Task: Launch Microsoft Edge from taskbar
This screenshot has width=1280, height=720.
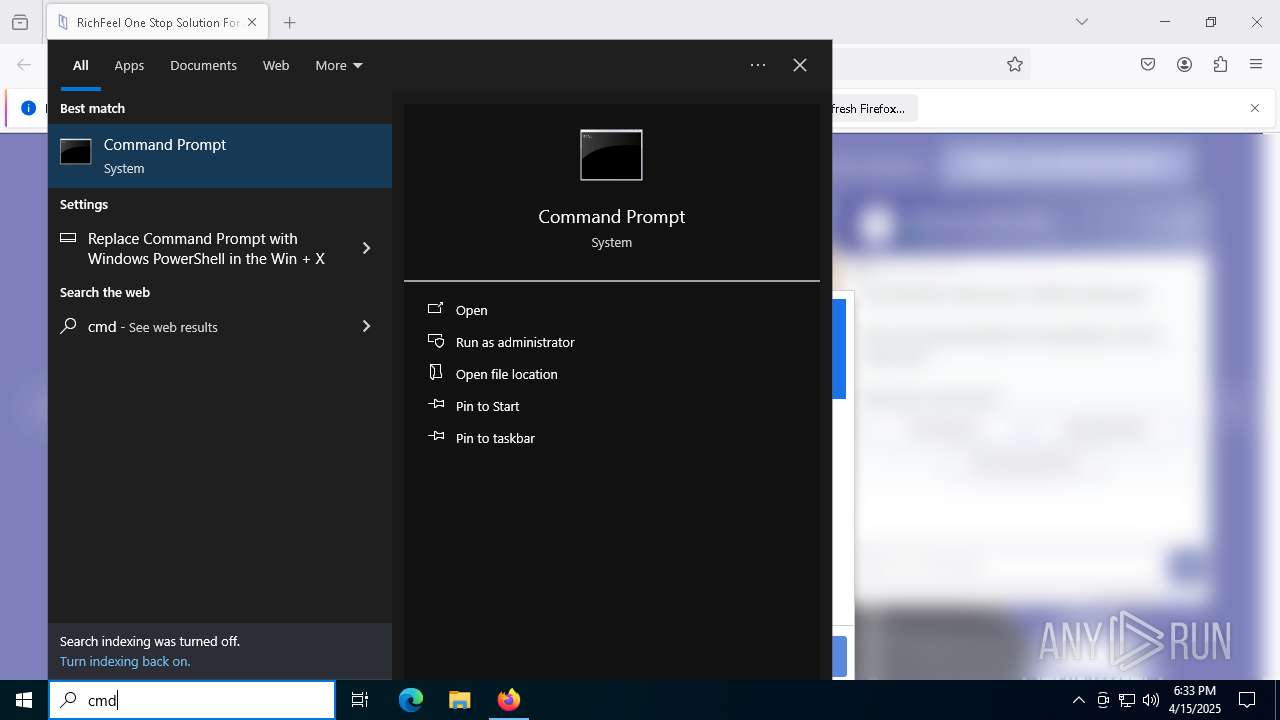Action: tap(411, 700)
